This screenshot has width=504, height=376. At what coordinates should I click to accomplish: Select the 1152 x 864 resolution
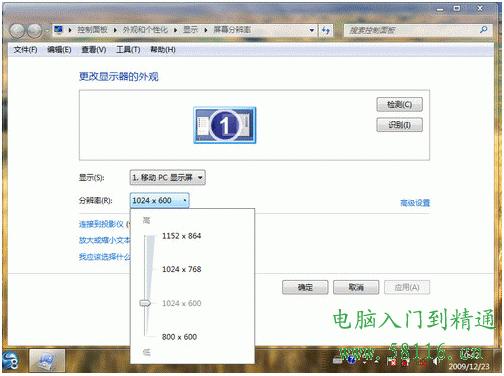pos(181,236)
